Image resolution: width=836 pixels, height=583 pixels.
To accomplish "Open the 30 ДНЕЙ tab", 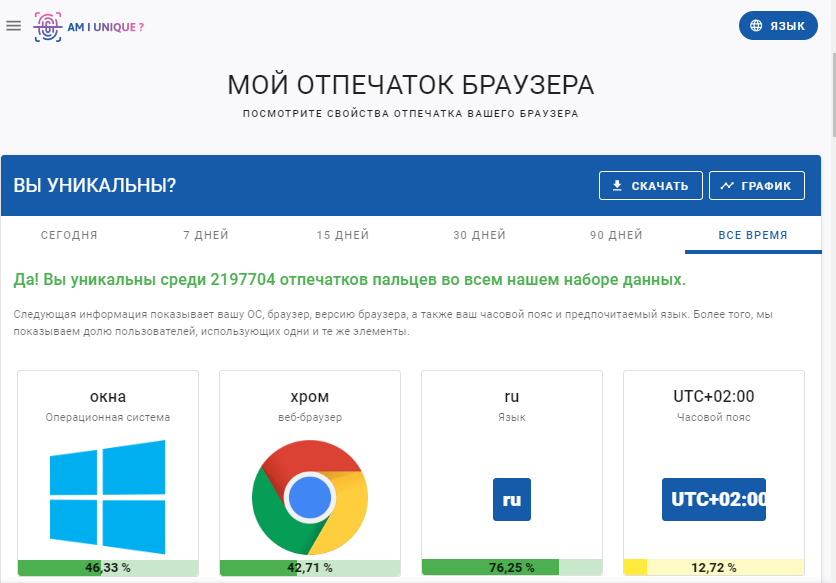I will (x=479, y=236).
